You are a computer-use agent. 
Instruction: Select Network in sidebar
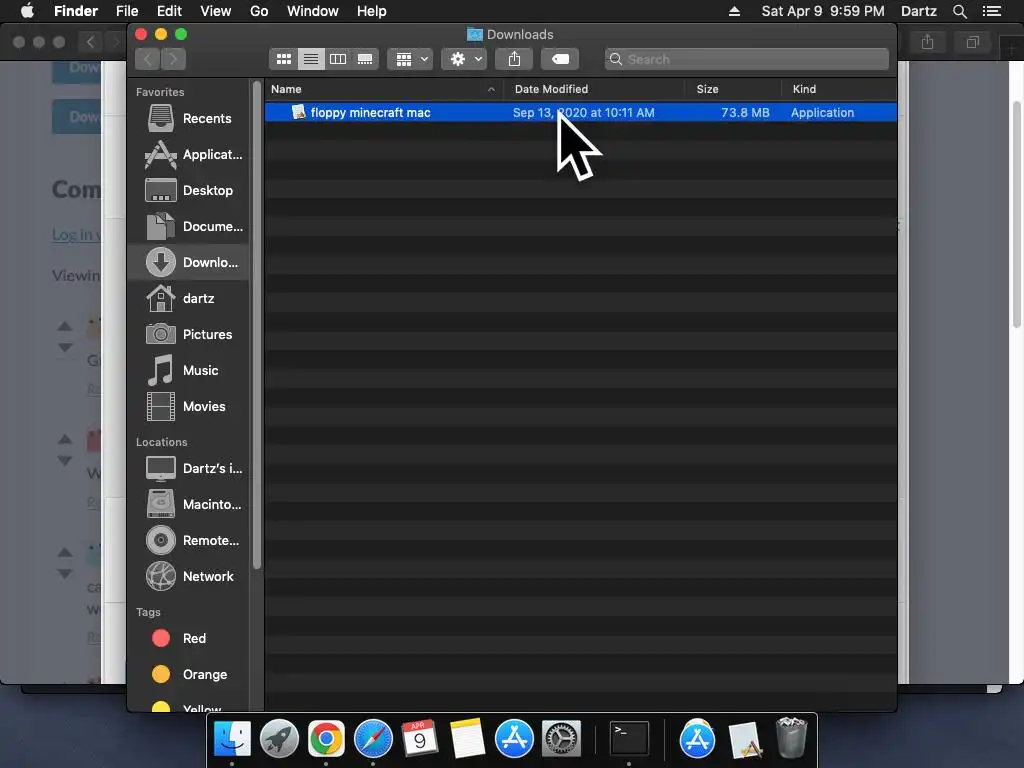pos(189,576)
